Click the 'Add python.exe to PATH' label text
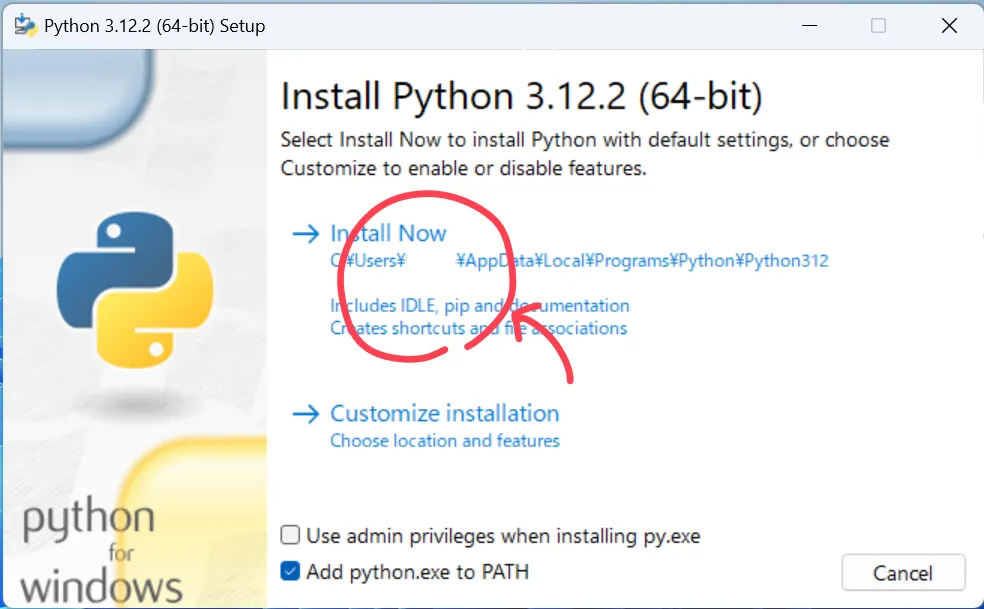The height and width of the screenshot is (609, 984). pos(417,572)
